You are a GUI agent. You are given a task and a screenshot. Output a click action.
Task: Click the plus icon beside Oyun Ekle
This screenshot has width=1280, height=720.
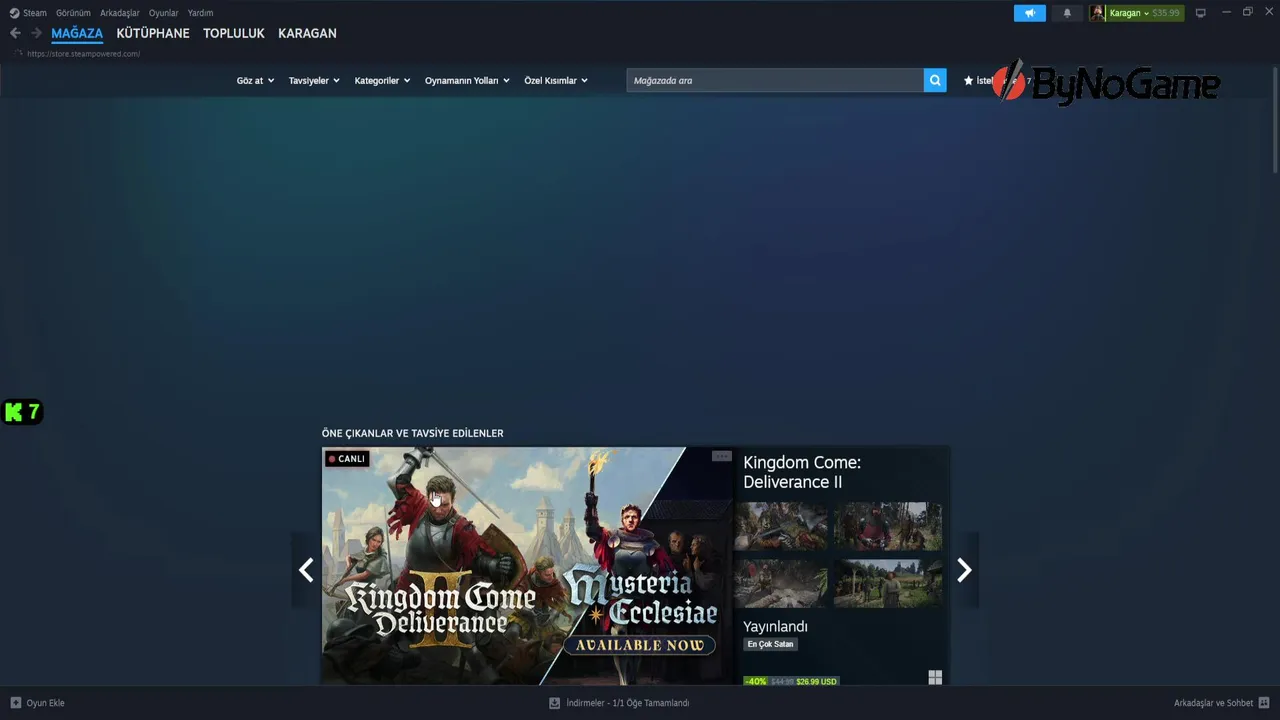(15, 703)
